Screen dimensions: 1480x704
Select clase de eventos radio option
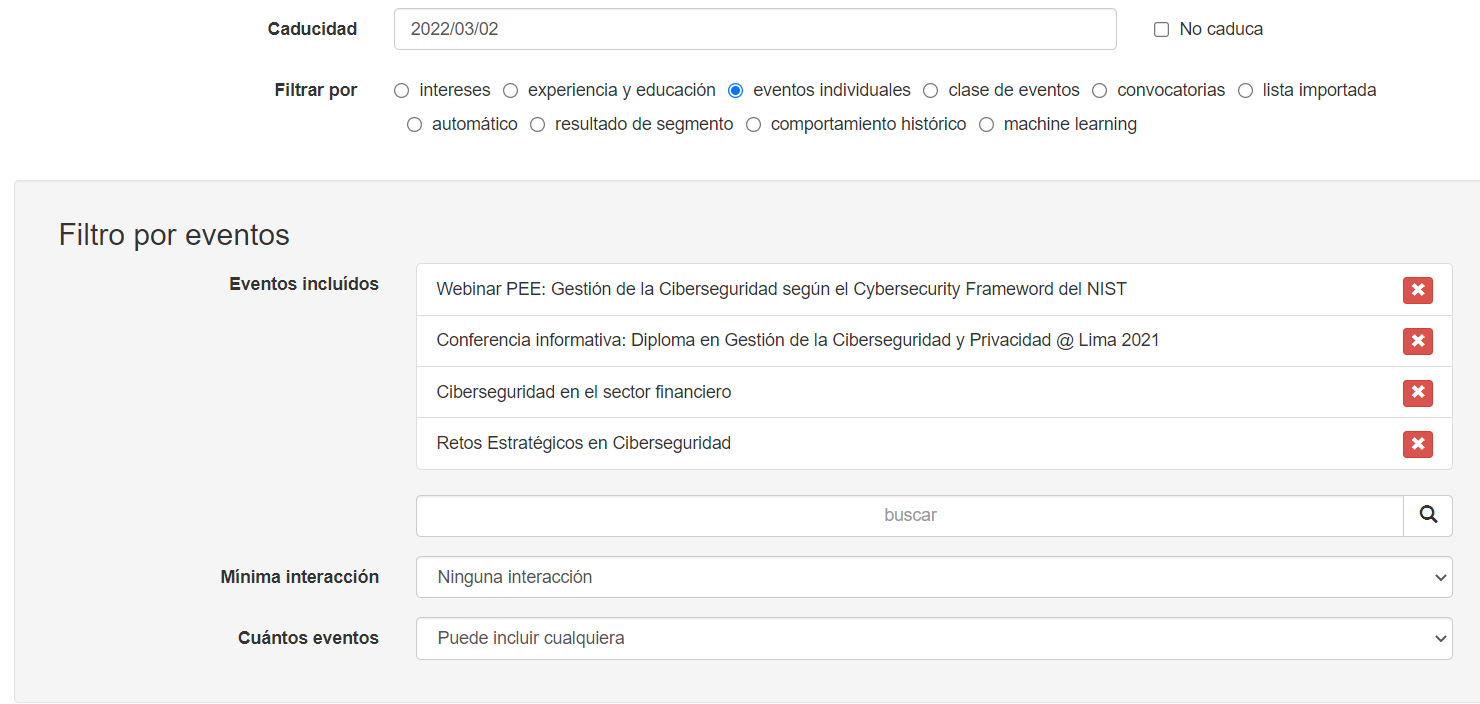930,90
